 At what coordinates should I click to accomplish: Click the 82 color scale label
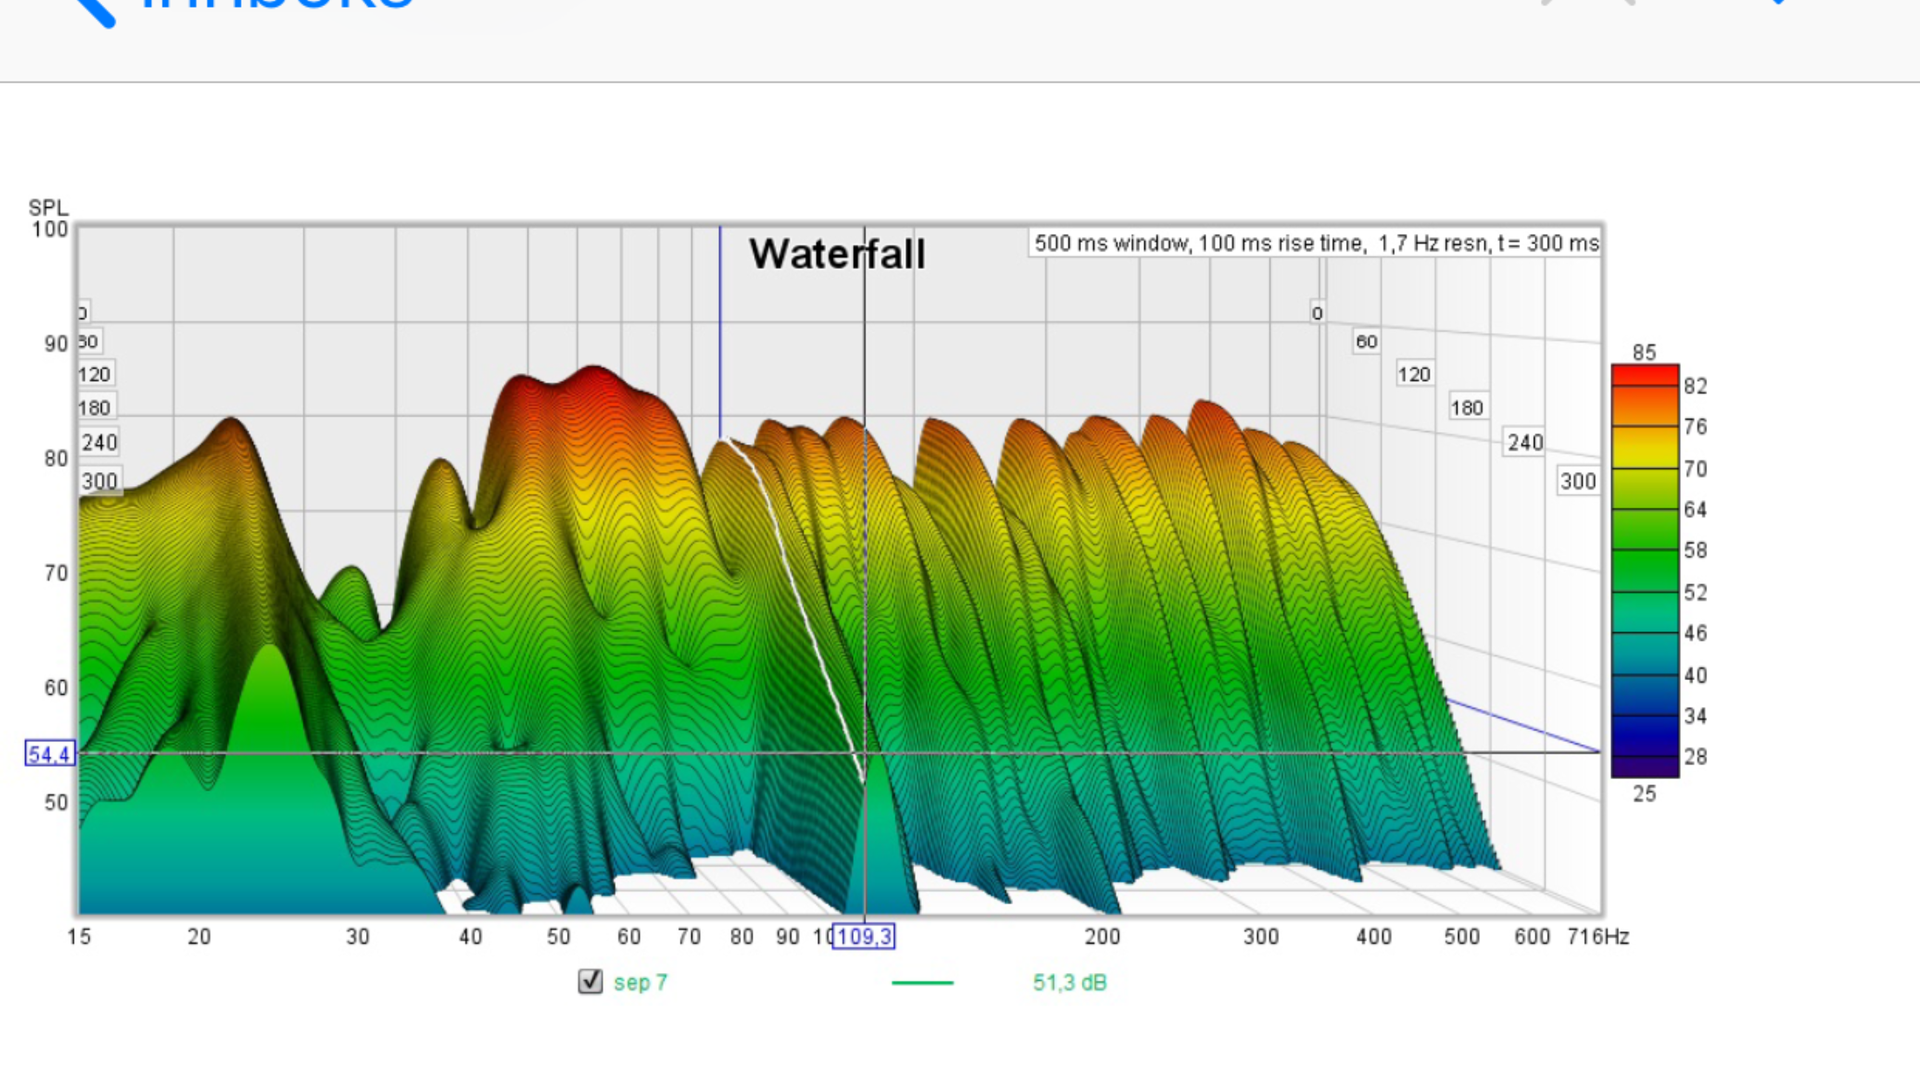(x=1695, y=386)
